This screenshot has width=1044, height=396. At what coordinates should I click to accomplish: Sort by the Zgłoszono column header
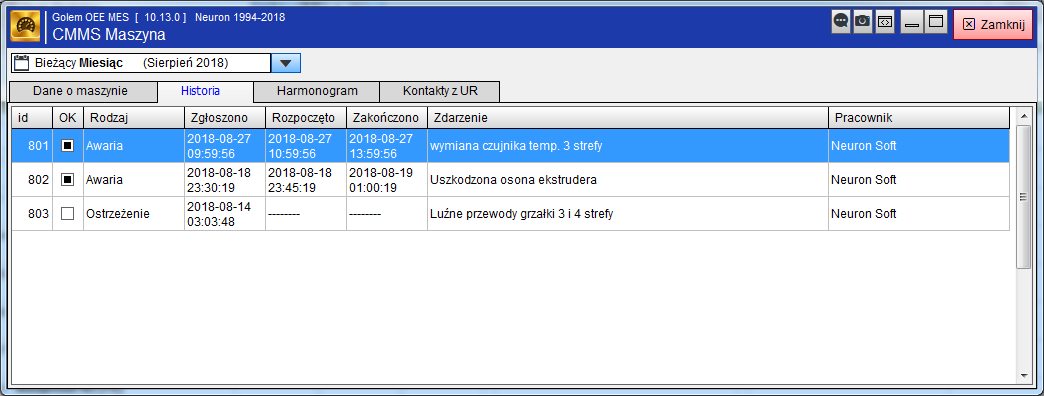(x=225, y=118)
